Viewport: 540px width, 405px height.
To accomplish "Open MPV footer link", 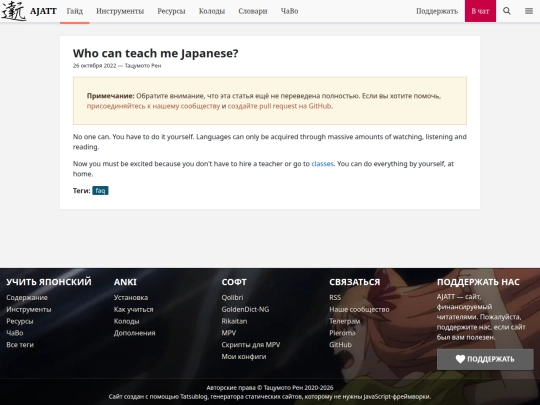I will 229,333.
